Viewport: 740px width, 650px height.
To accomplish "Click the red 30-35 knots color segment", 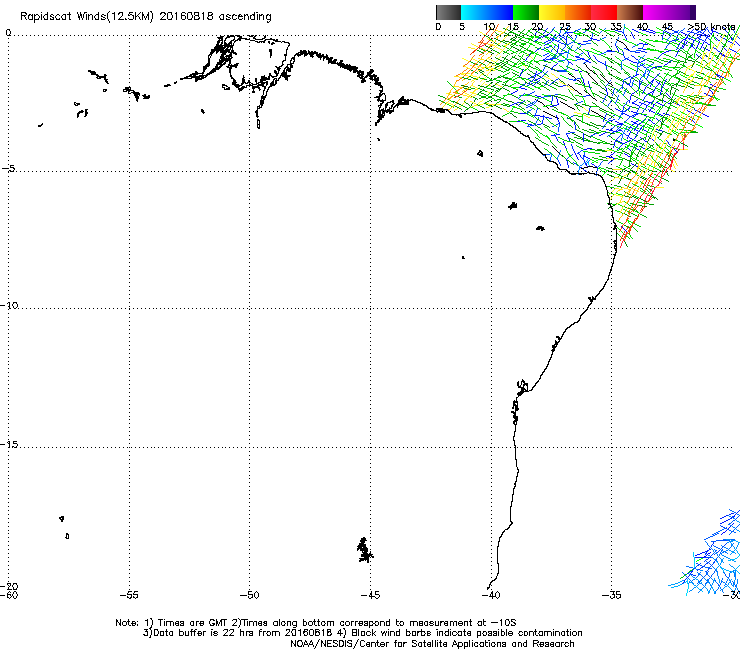I will pyautogui.click(x=604, y=12).
